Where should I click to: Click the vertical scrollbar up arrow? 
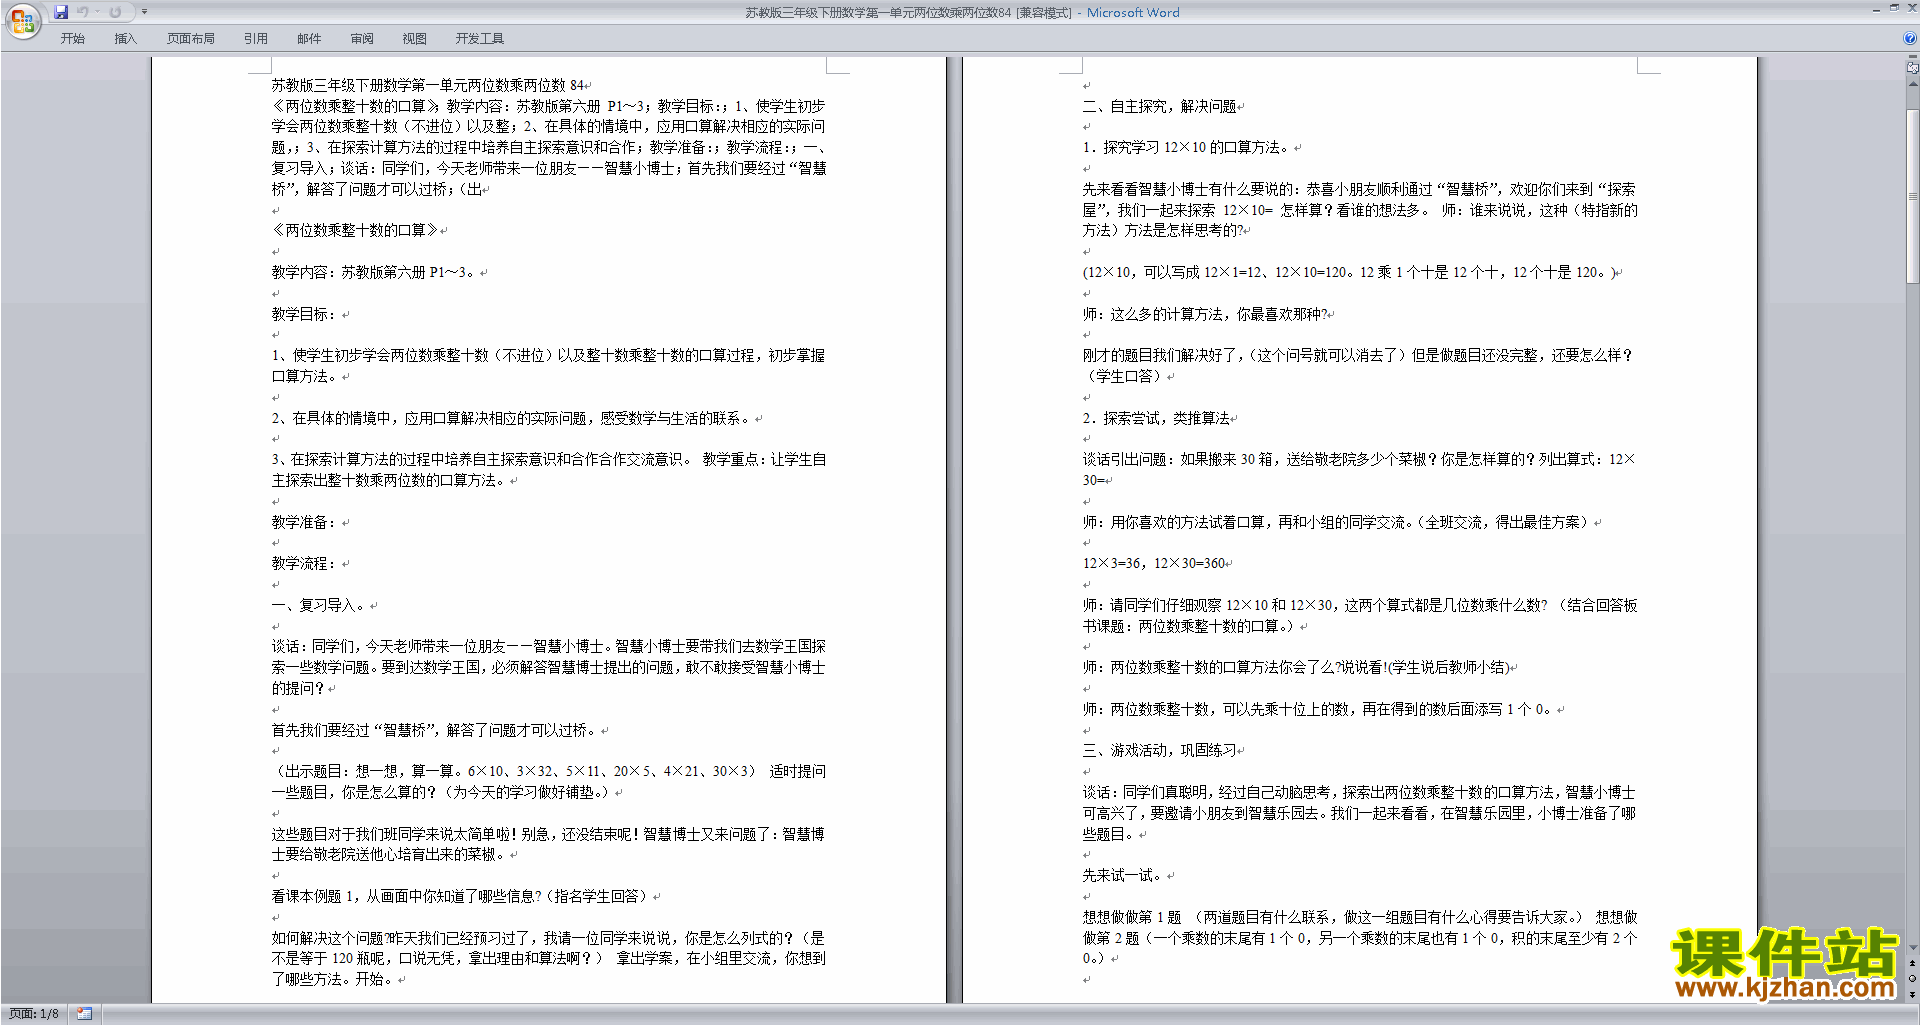pyautogui.click(x=1913, y=83)
